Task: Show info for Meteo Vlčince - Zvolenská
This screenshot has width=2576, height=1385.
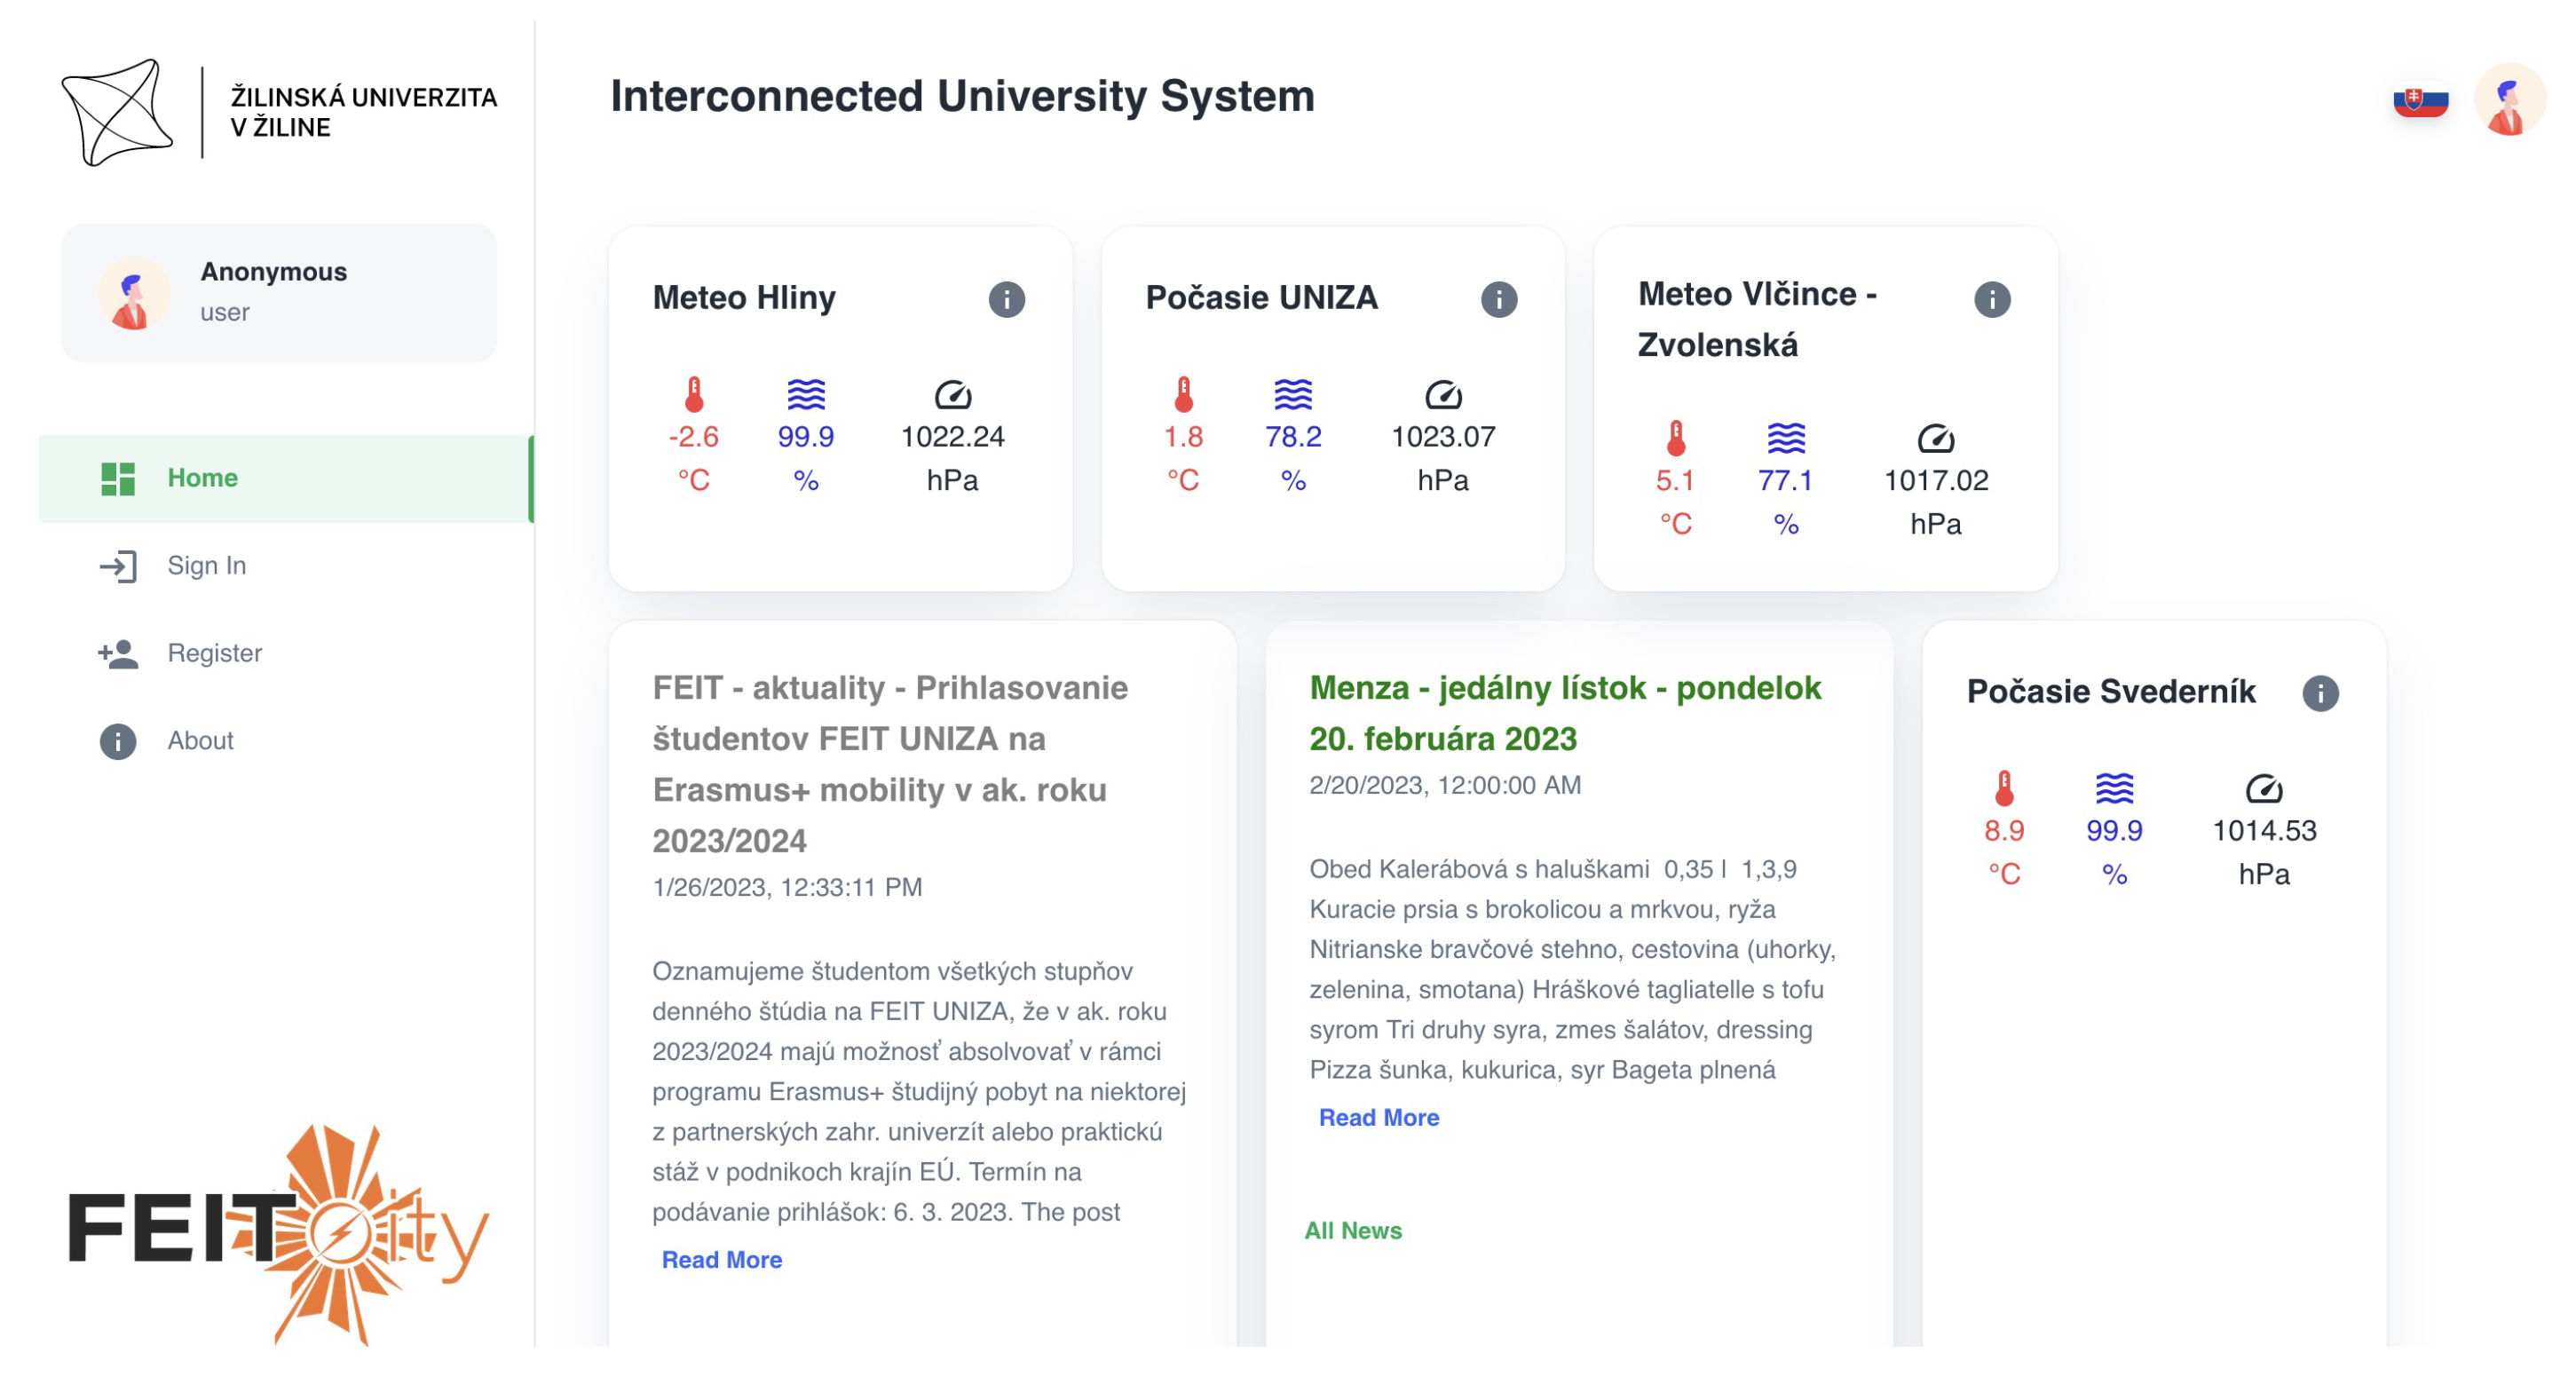Action: tap(1991, 299)
